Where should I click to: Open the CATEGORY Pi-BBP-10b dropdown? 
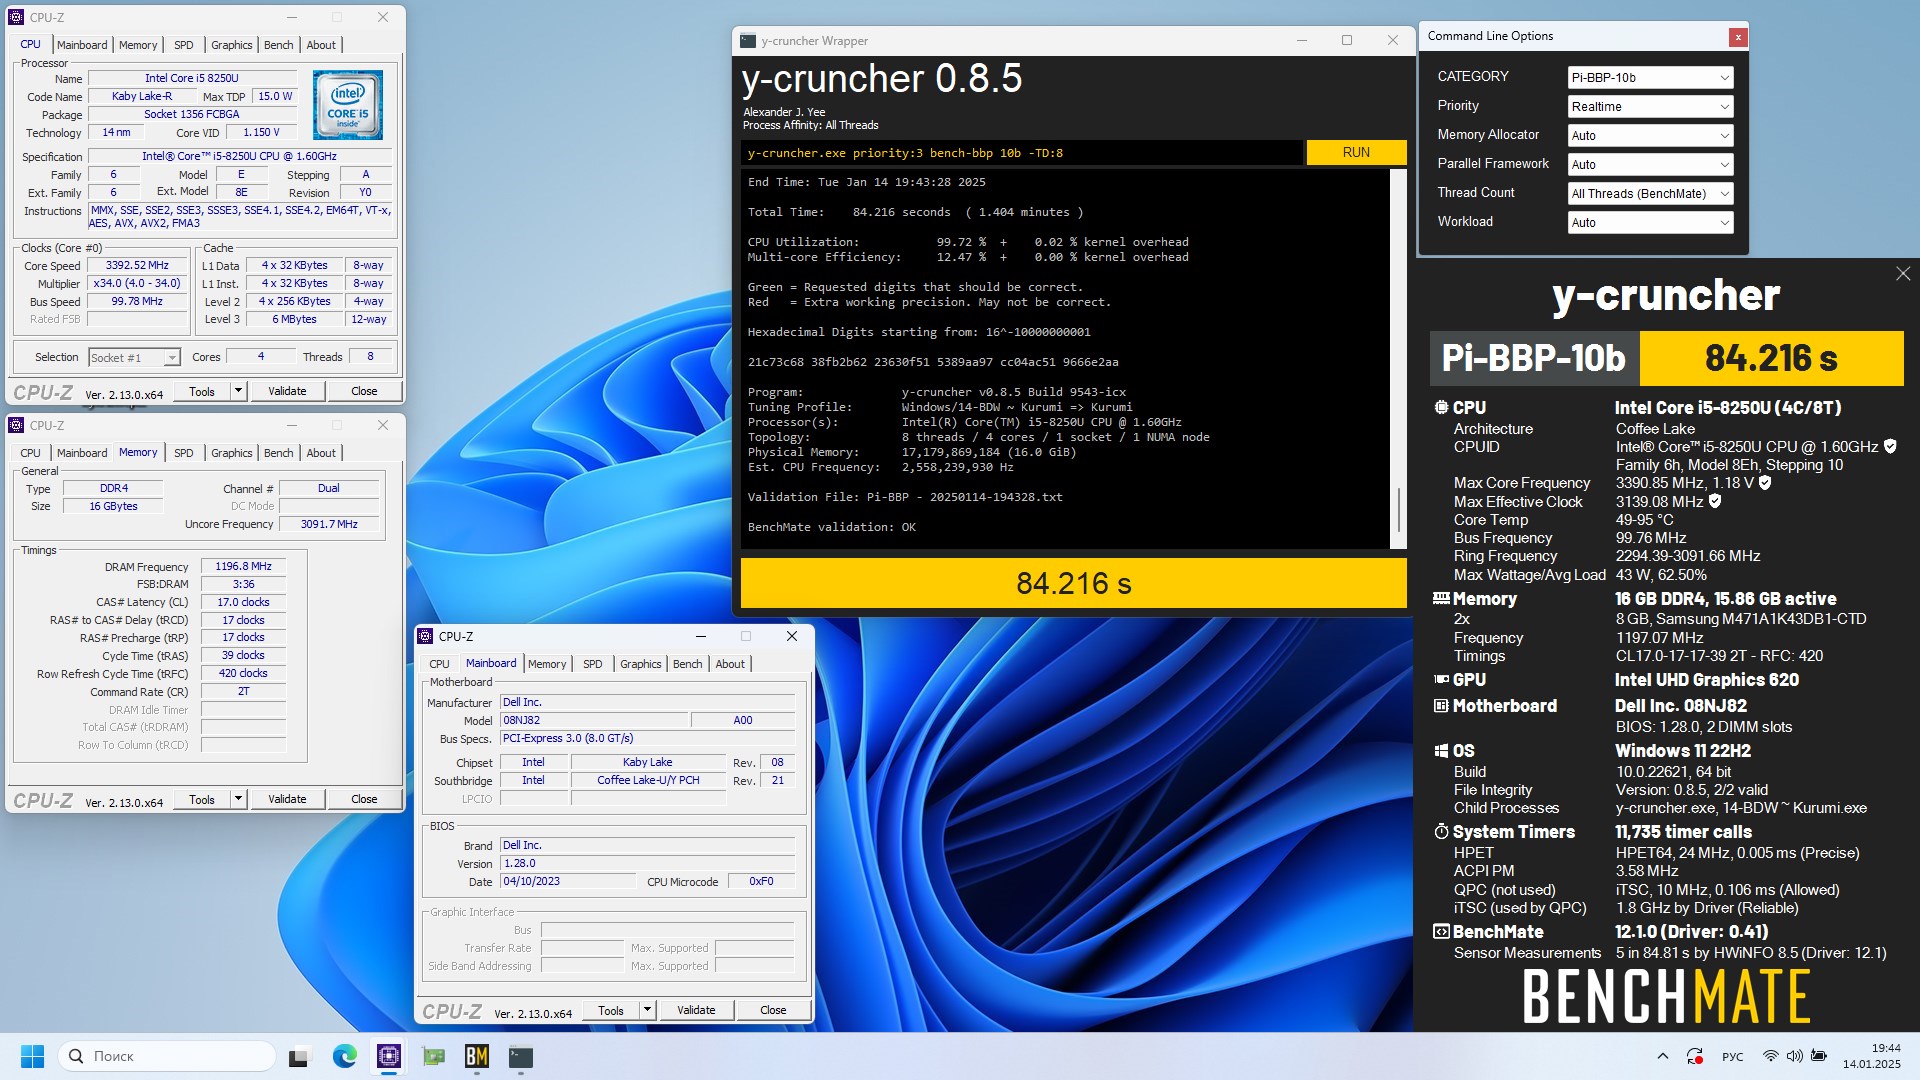click(1650, 77)
